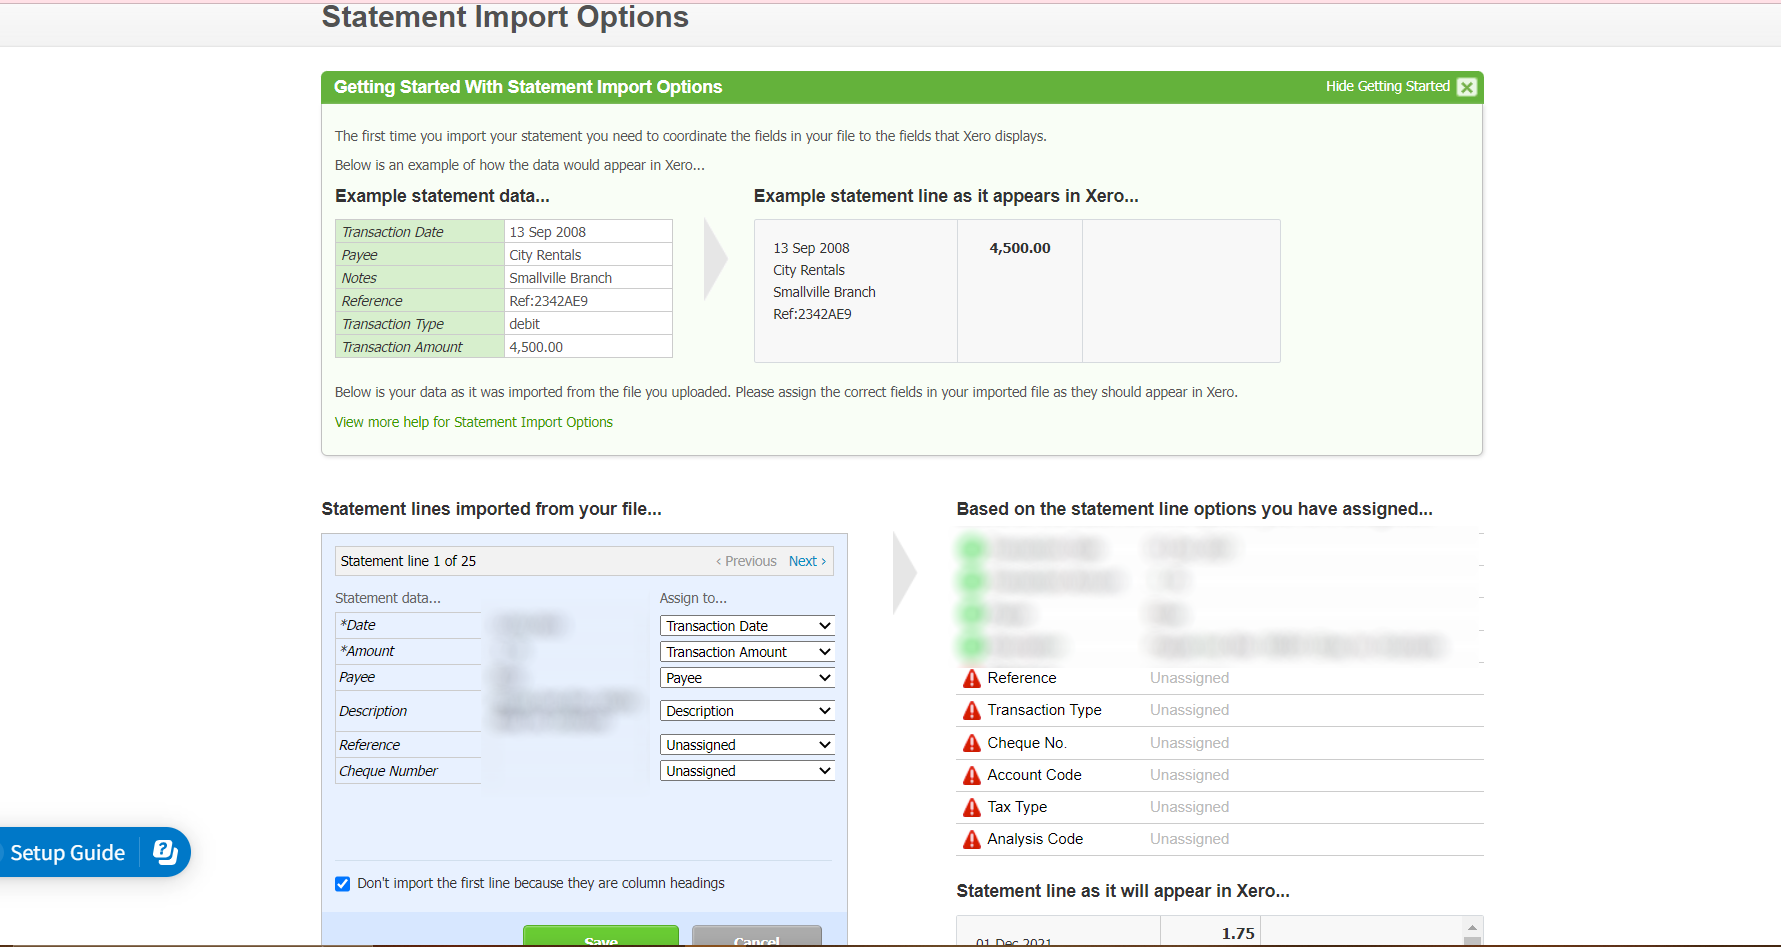Click the 'Account Code' option label
The image size is (1781, 947).
1034,775
